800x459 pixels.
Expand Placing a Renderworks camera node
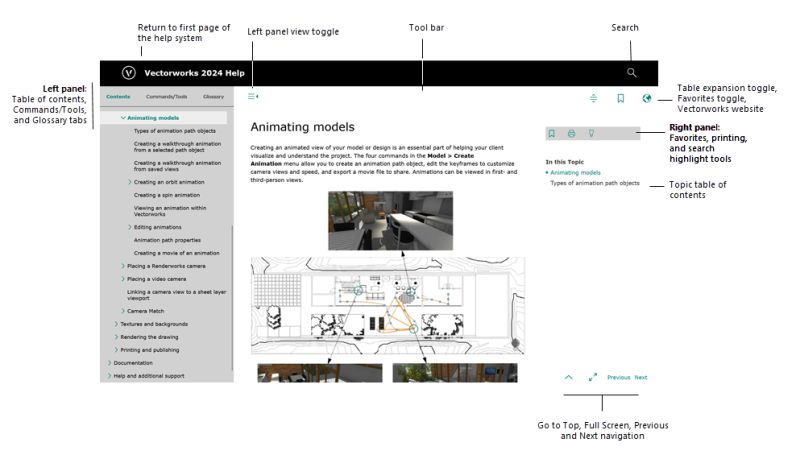click(123, 266)
